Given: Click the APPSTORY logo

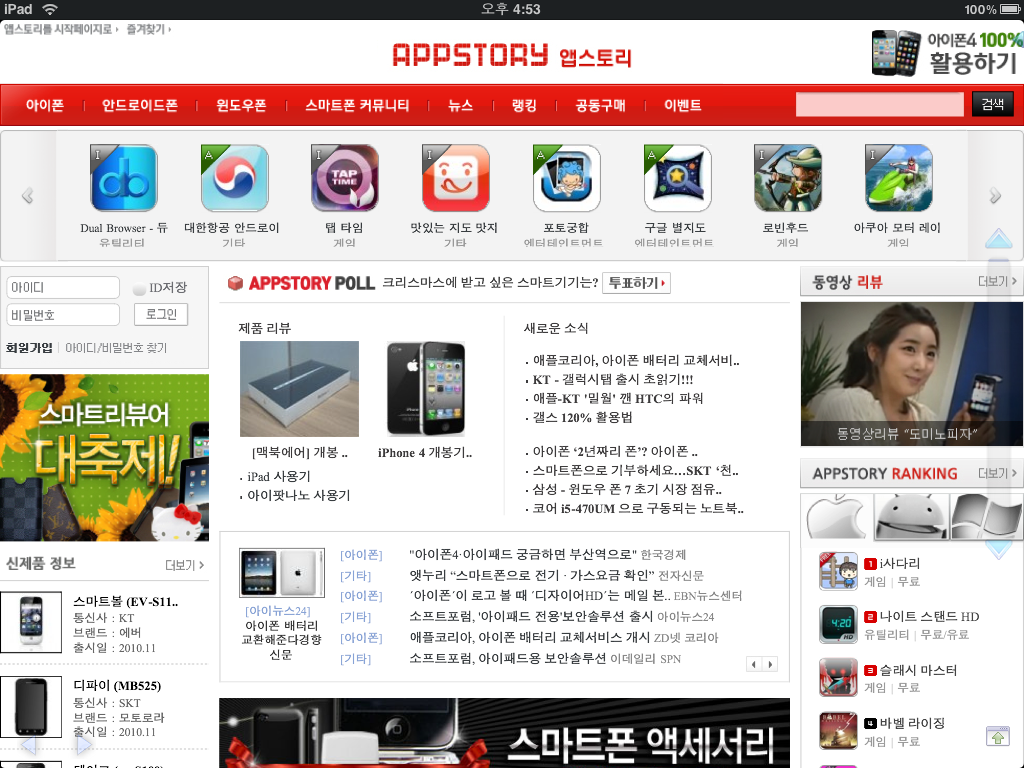Looking at the screenshot, I should point(512,56).
